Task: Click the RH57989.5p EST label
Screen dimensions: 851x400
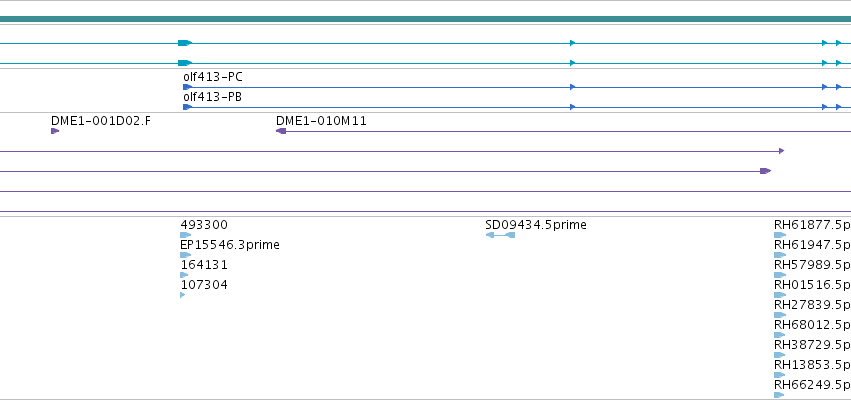Action: click(812, 265)
